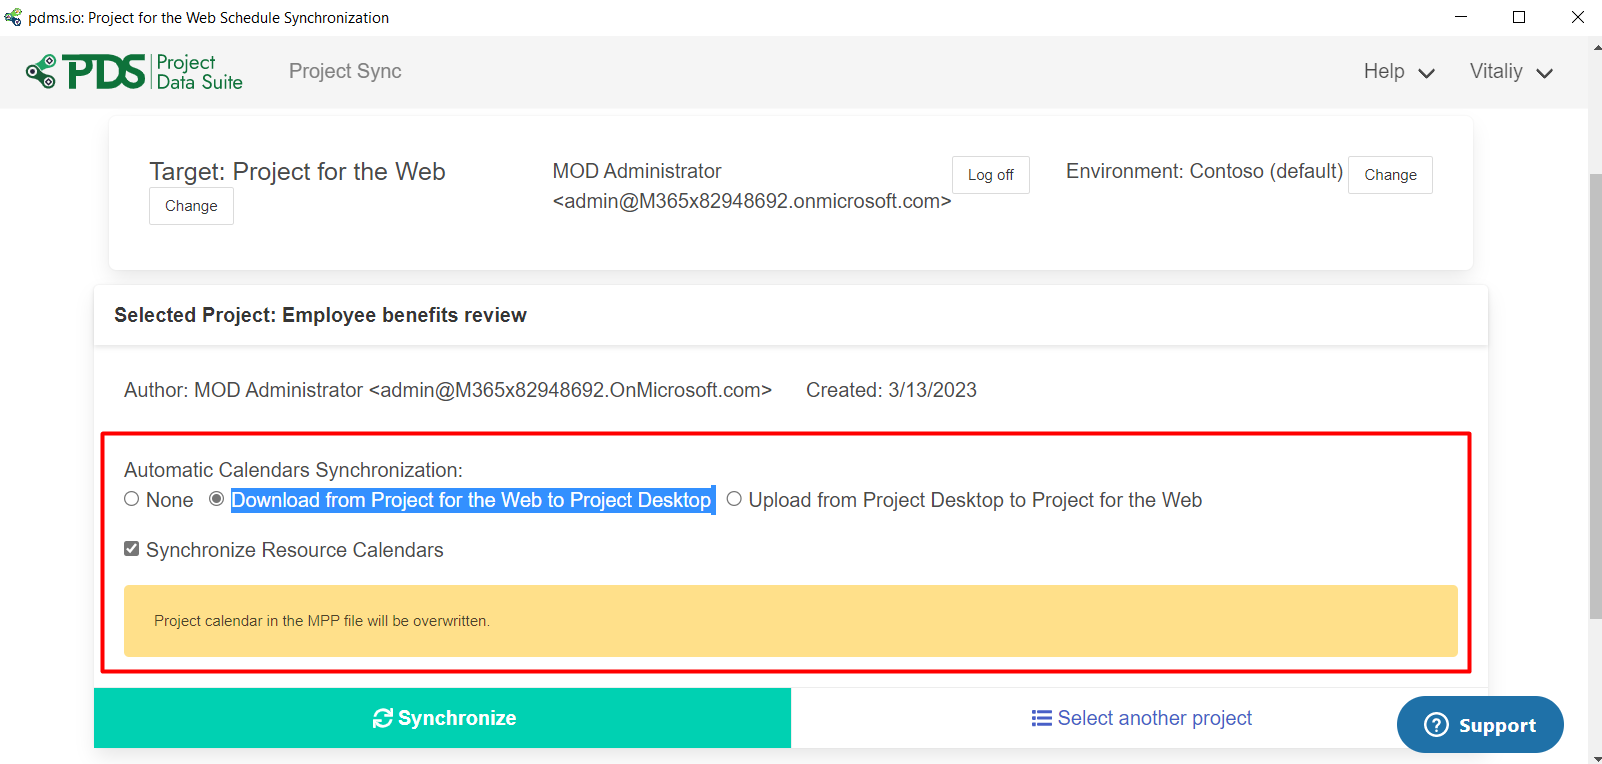Click the PDS Project Data Suite logo
This screenshot has width=1602, height=764.
(x=134, y=72)
